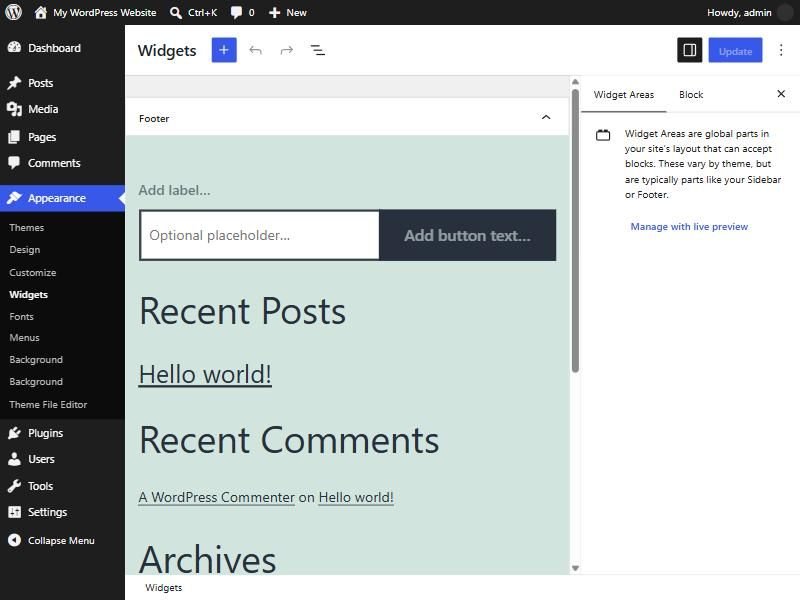Click the Add button text search button

(x=467, y=235)
